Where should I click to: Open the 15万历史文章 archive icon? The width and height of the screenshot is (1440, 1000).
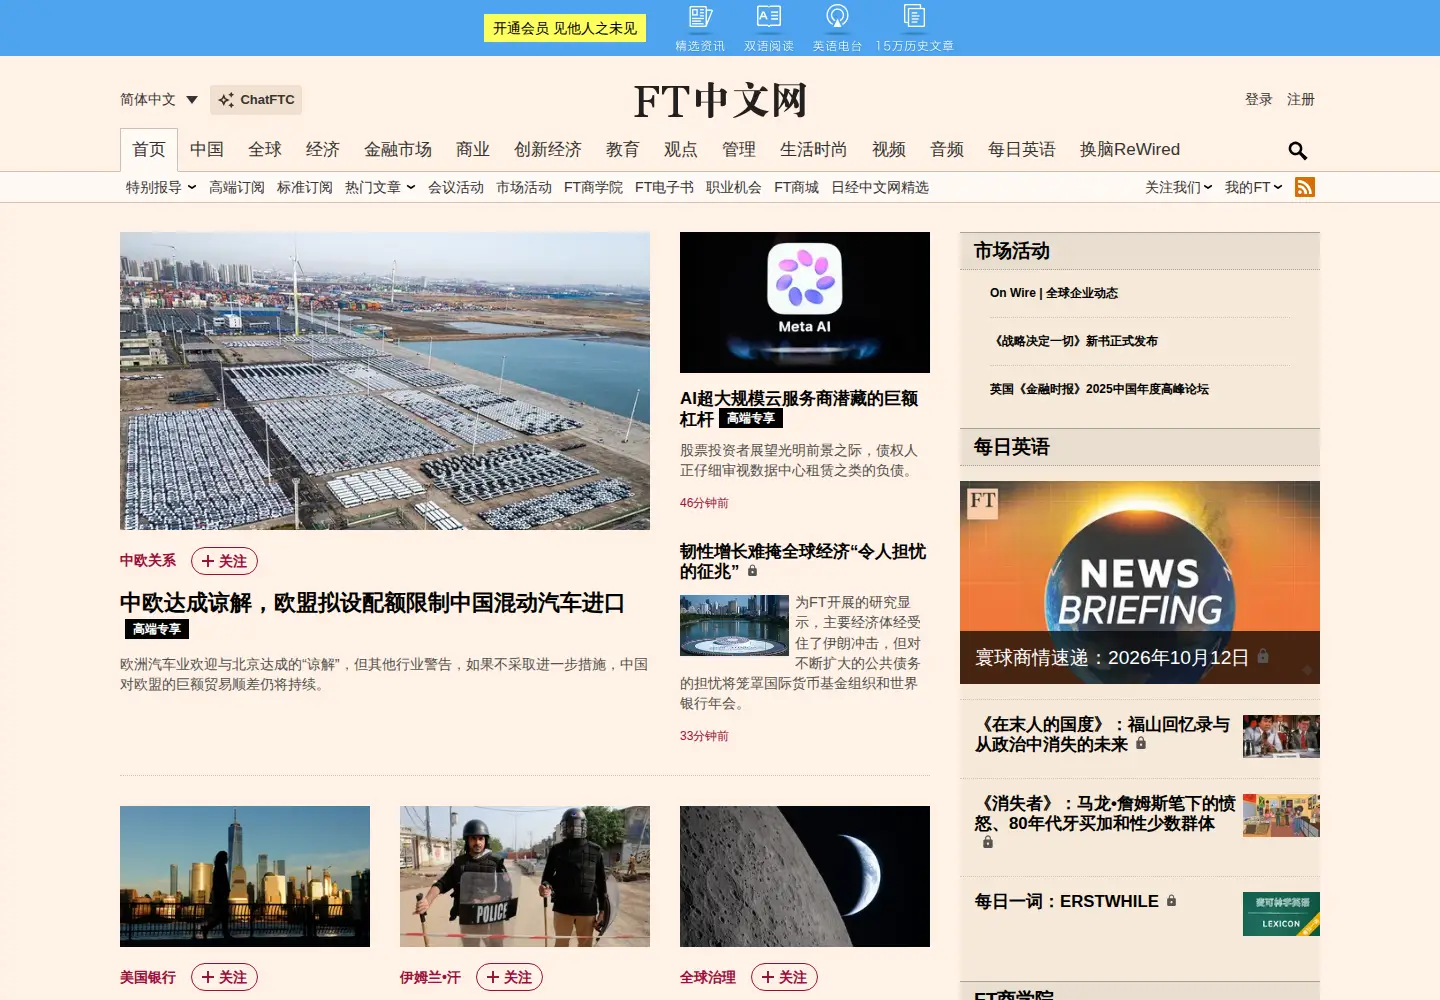[914, 27]
